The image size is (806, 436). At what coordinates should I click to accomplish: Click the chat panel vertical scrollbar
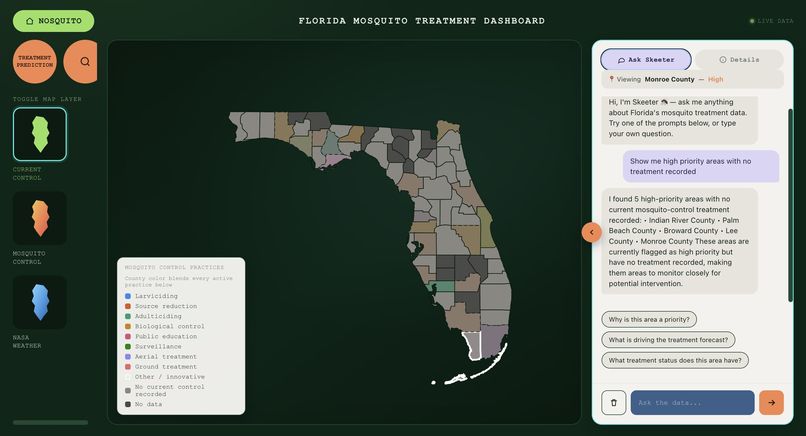[791, 205]
